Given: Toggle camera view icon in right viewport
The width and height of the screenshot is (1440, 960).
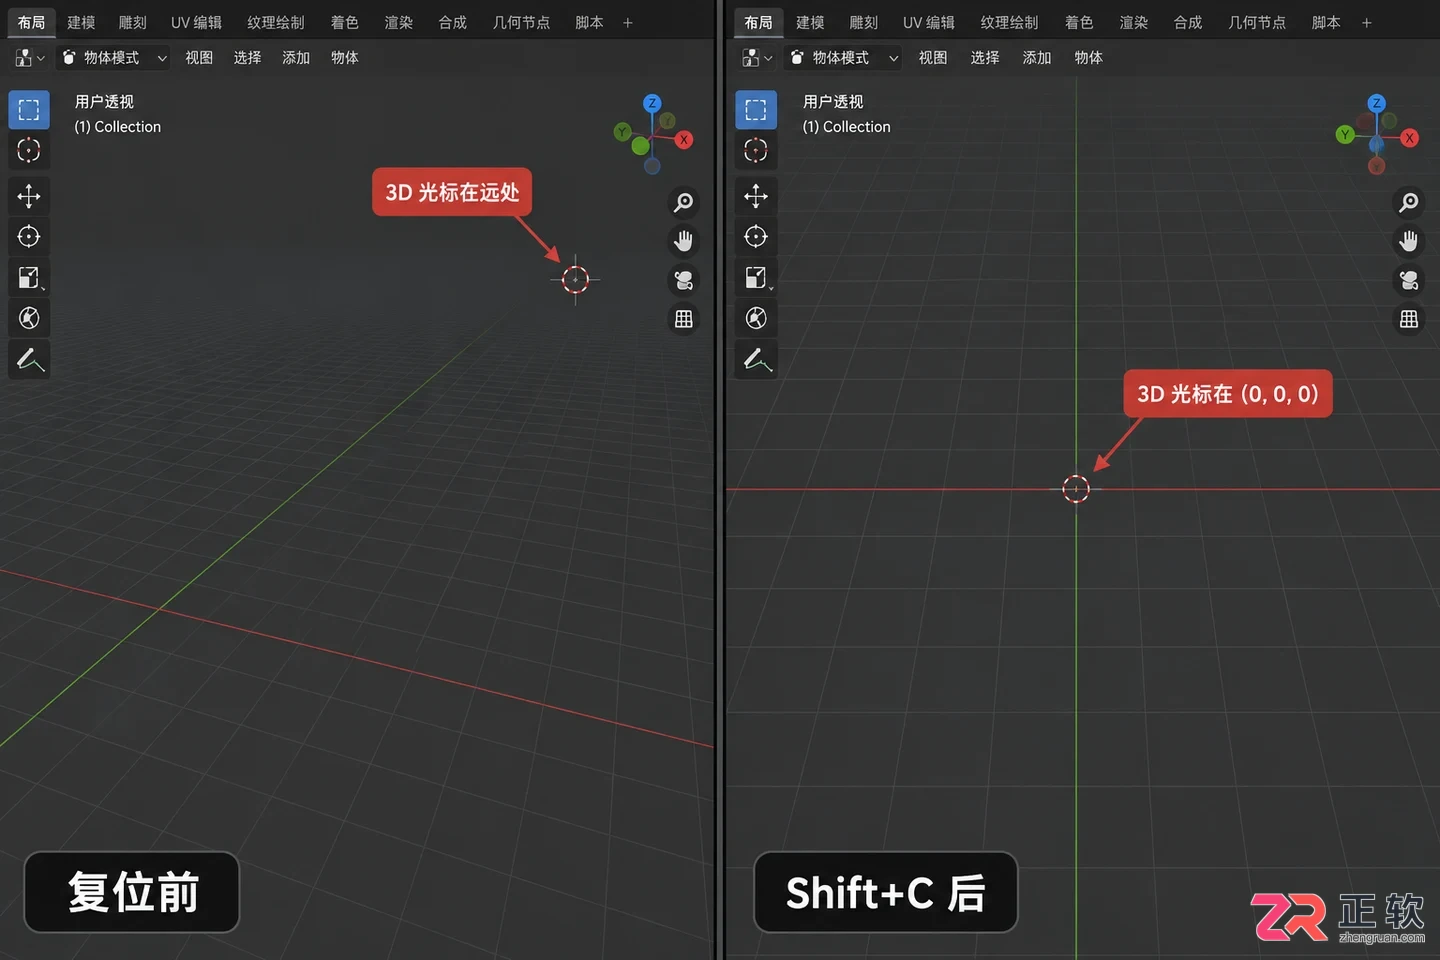Looking at the screenshot, I should point(1409,280).
